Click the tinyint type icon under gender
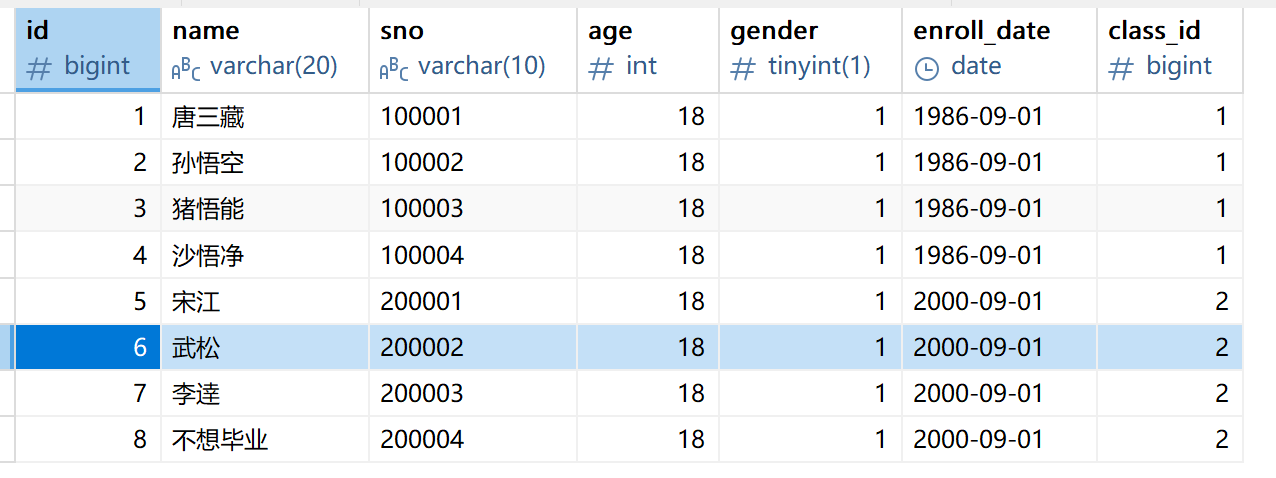The image size is (1276, 478). [743, 68]
